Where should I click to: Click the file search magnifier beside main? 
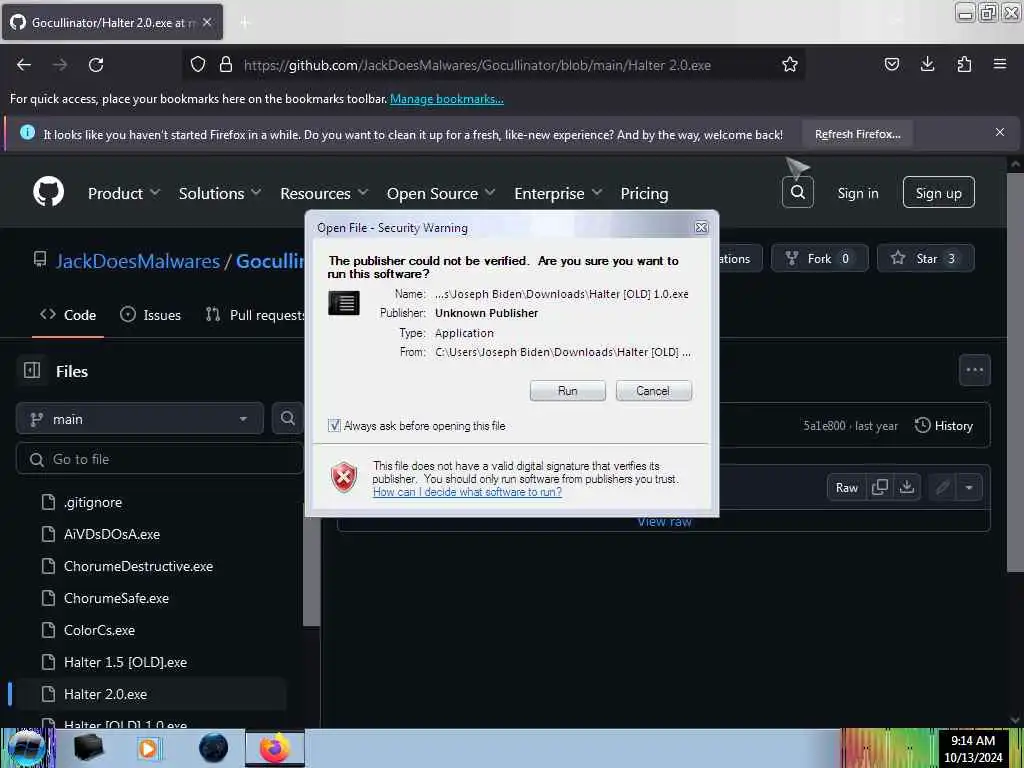[287, 418]
